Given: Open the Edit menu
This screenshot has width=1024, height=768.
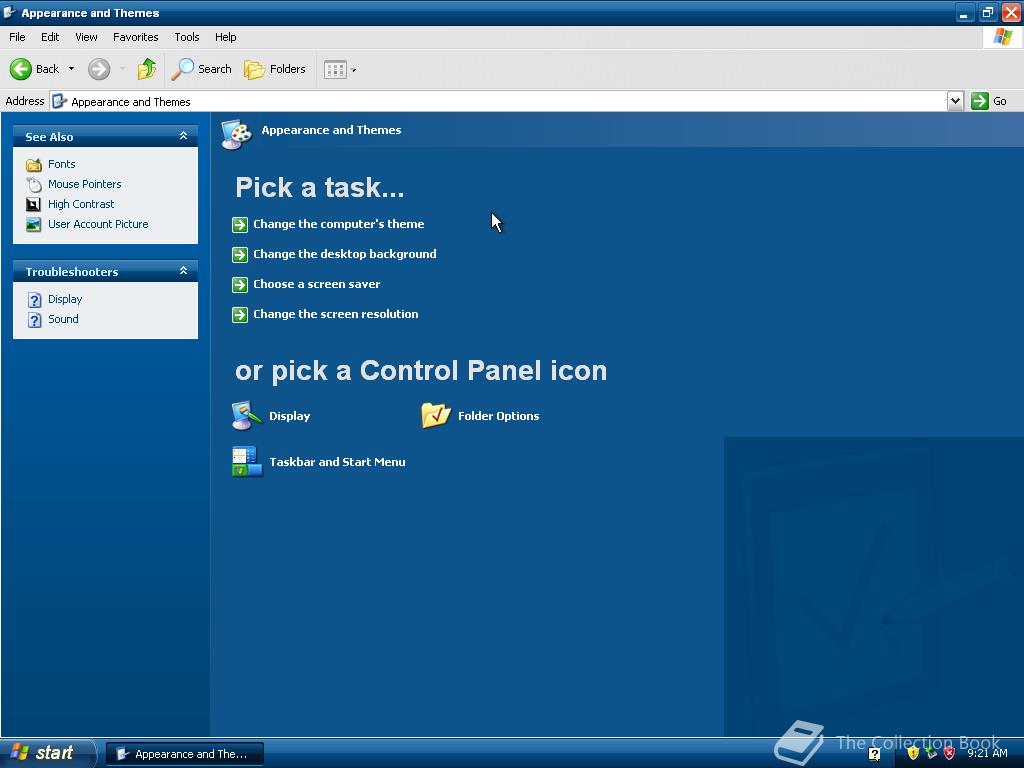Looking at the screenshot, I should click(x=50, y=37).
